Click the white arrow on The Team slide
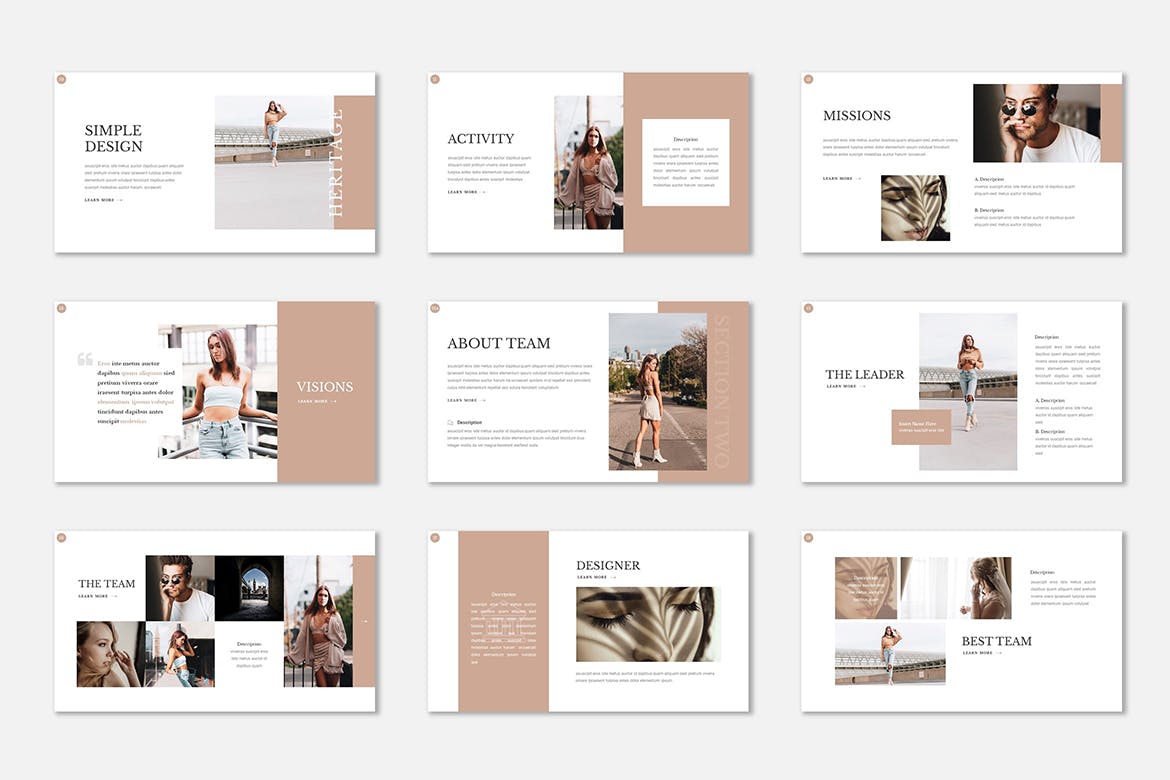This screenshot has width=1170, height=780. 364,621
